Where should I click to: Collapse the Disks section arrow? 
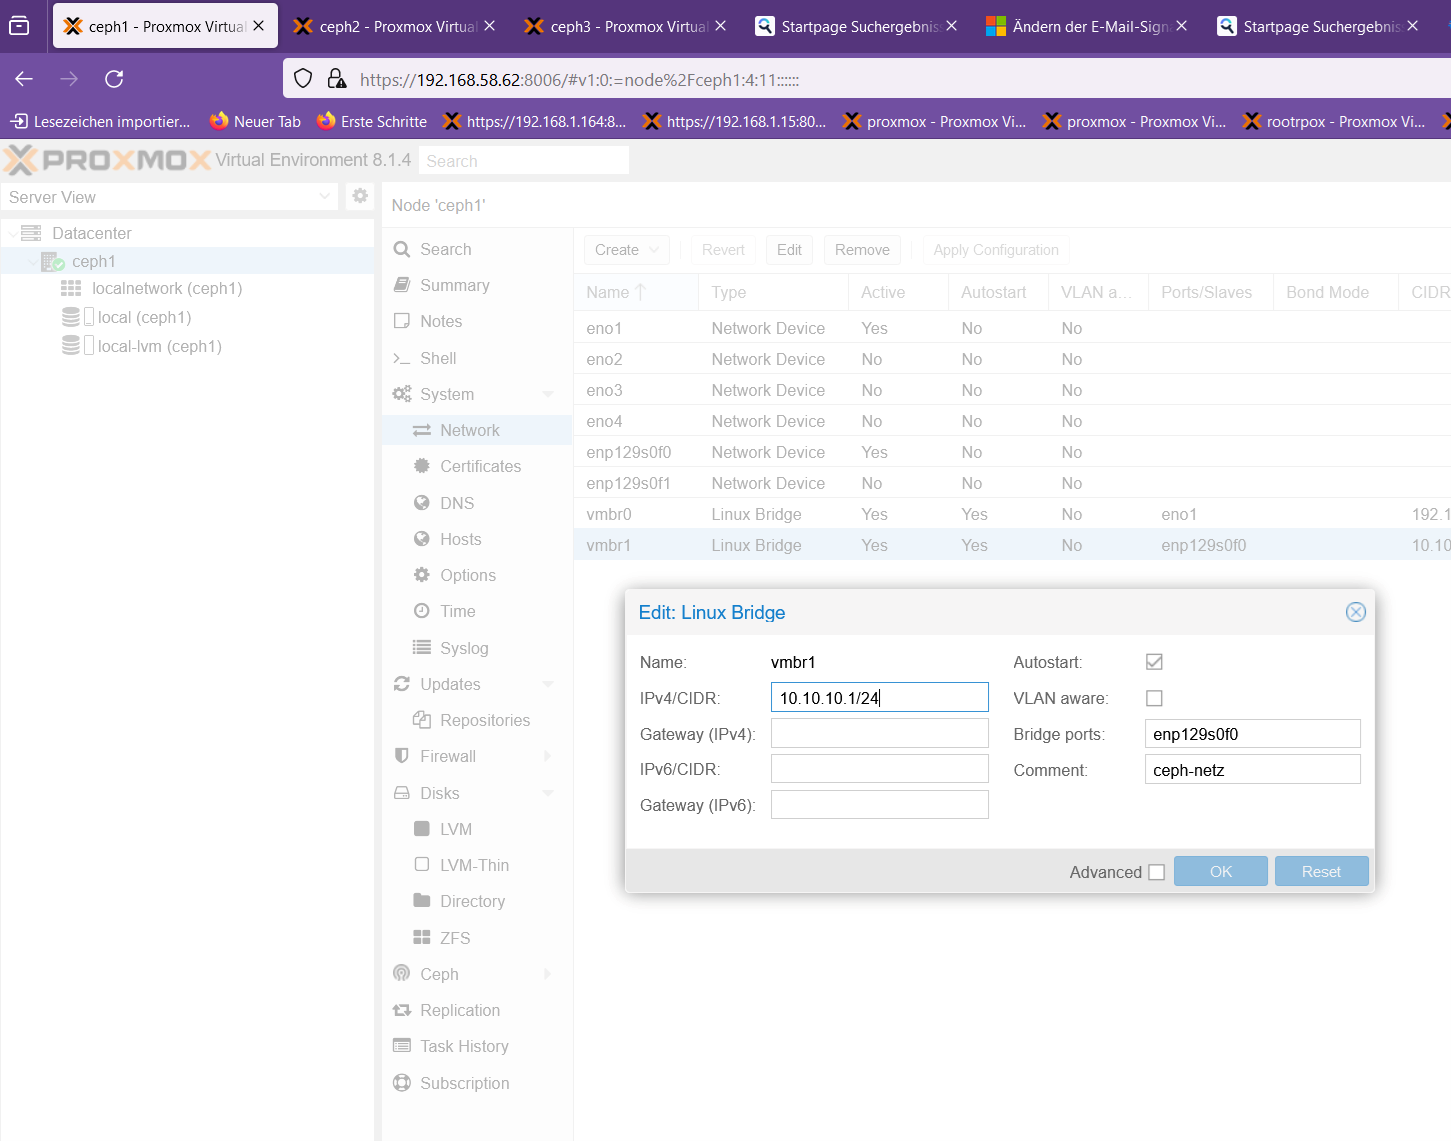(x=548, y=793)
